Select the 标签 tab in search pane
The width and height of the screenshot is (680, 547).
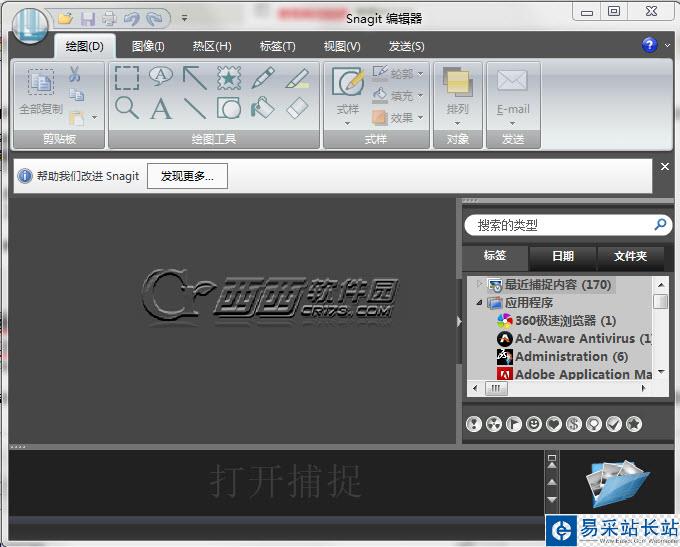coord(495,255)
